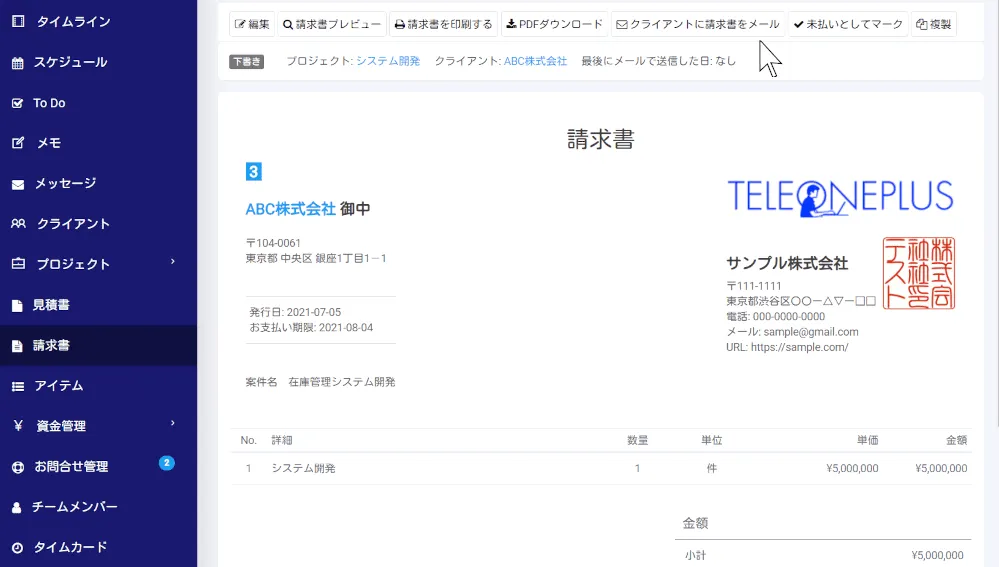
Task: Click the 〒104-0061 postal code text
Action: click(273, 243)
